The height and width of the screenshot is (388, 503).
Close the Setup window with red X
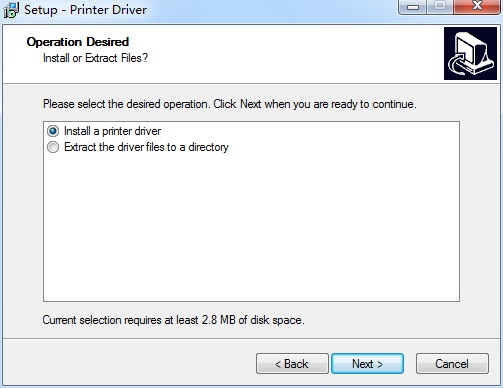(x=477, y=6)
